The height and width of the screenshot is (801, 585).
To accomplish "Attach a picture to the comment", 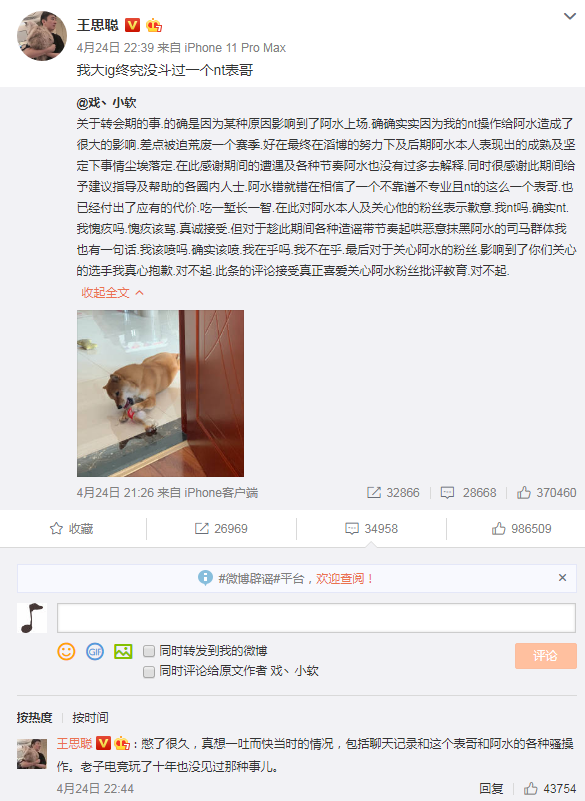I will (123, 651).
